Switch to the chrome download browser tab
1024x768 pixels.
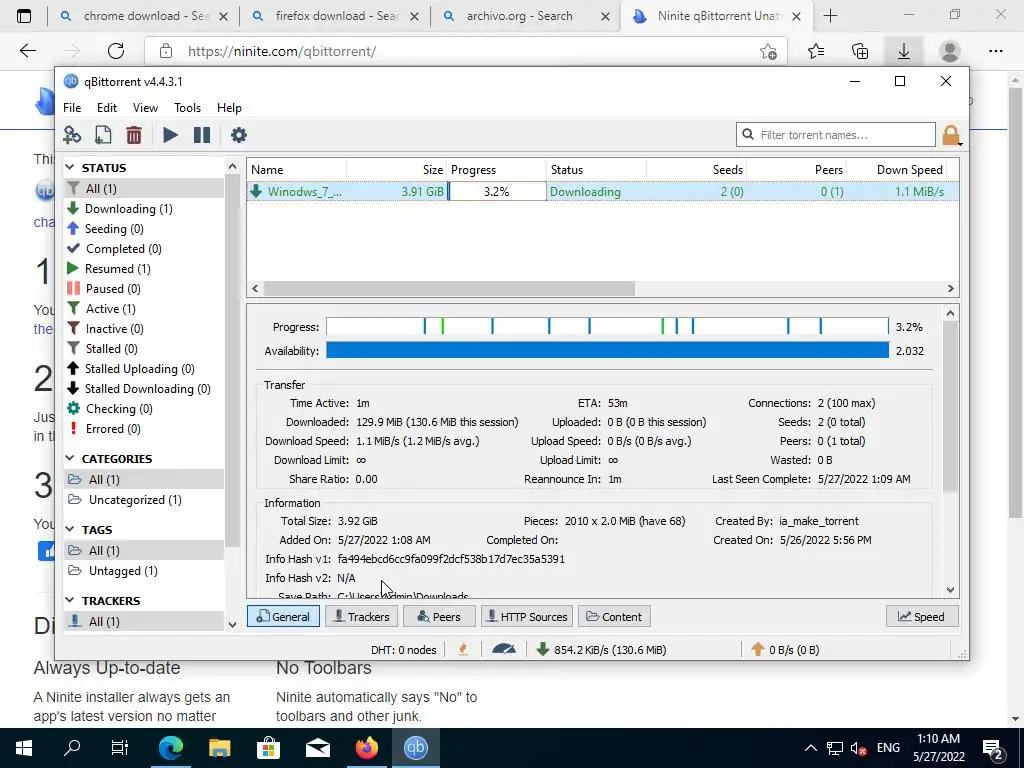tap(144, 16)
